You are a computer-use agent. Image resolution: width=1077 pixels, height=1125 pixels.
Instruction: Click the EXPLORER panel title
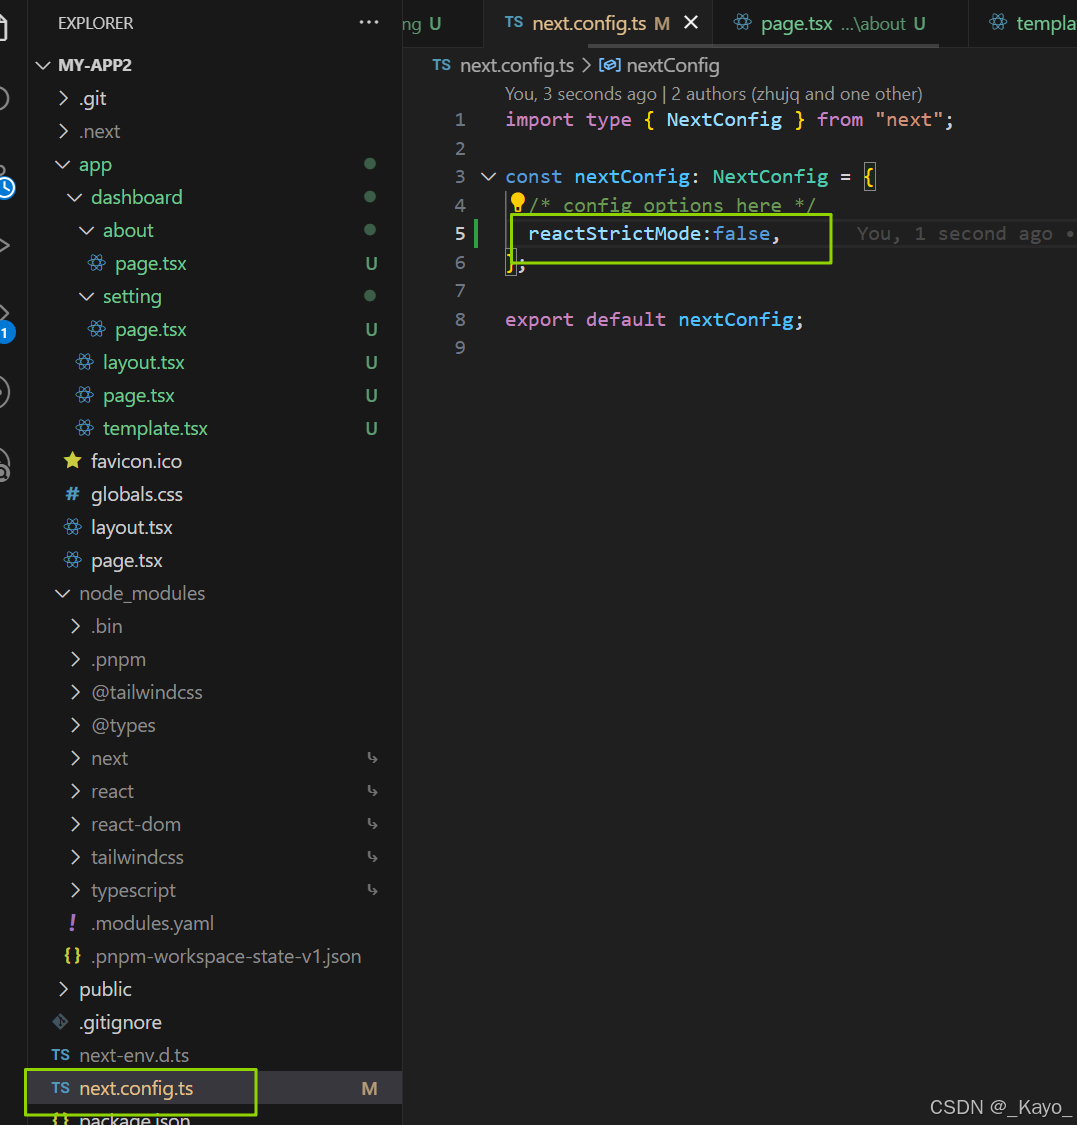95,23
